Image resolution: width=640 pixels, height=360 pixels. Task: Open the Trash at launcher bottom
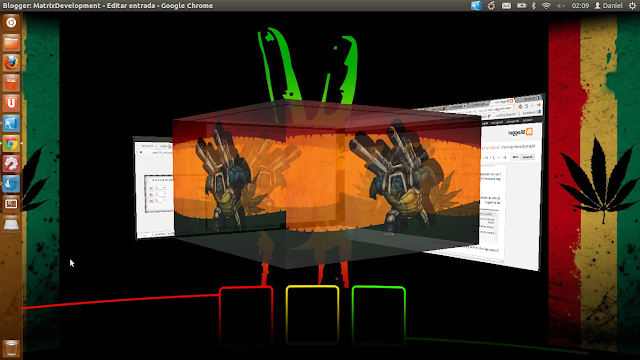(11, 349)
